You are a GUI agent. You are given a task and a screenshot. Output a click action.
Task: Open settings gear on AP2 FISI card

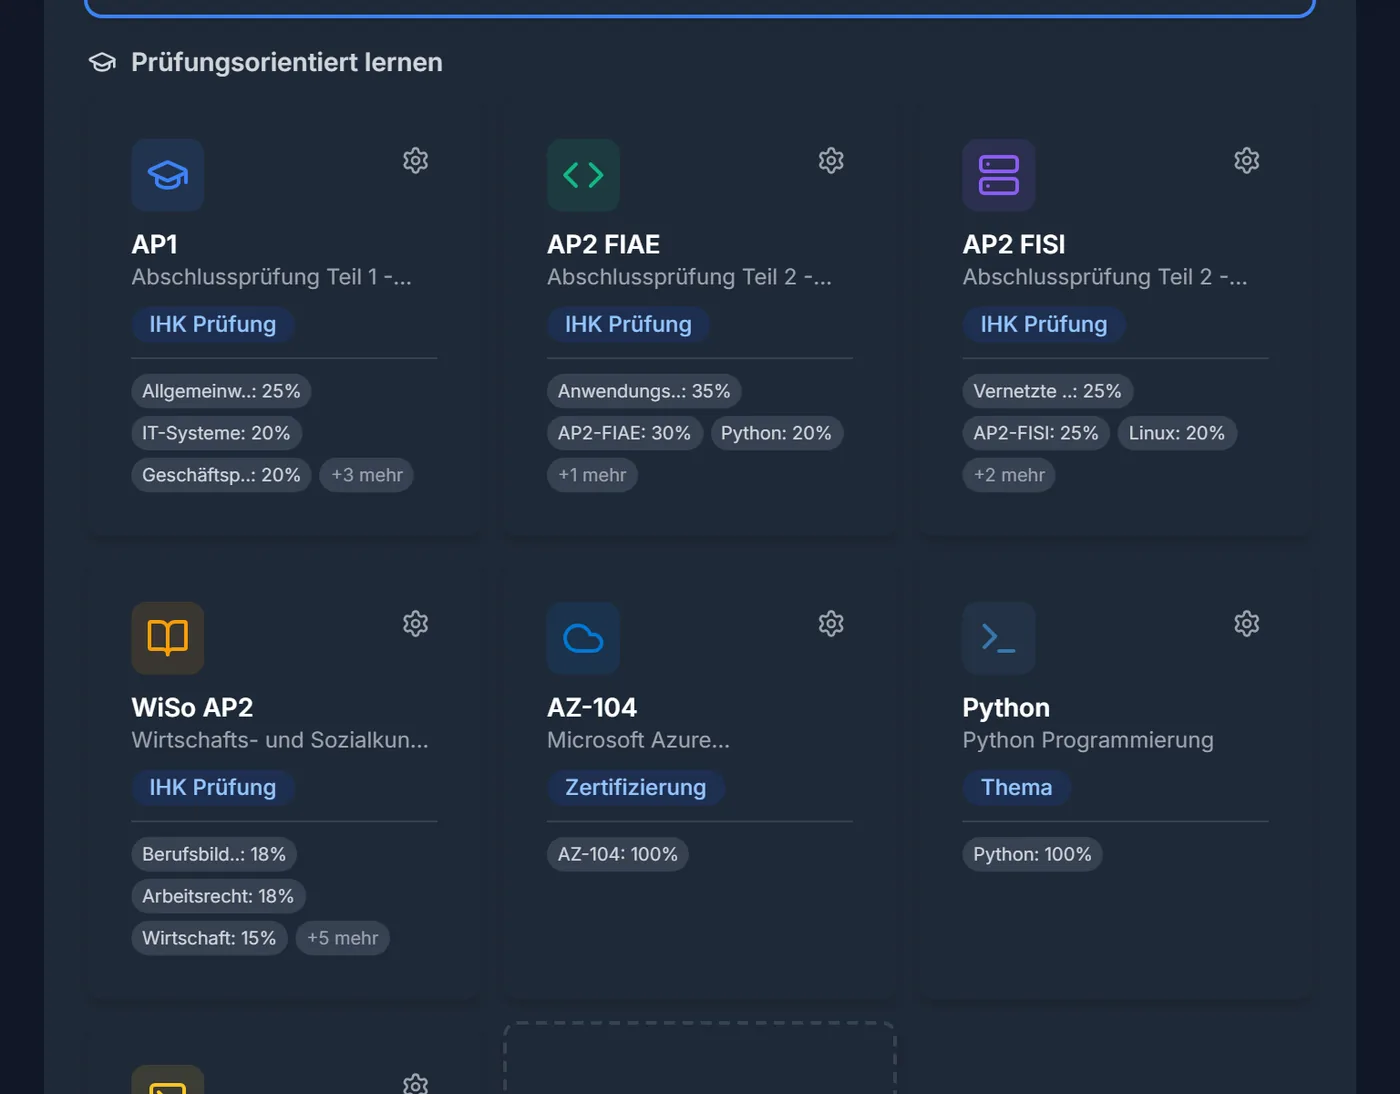pyautogui.click(x=1246, y=160)
